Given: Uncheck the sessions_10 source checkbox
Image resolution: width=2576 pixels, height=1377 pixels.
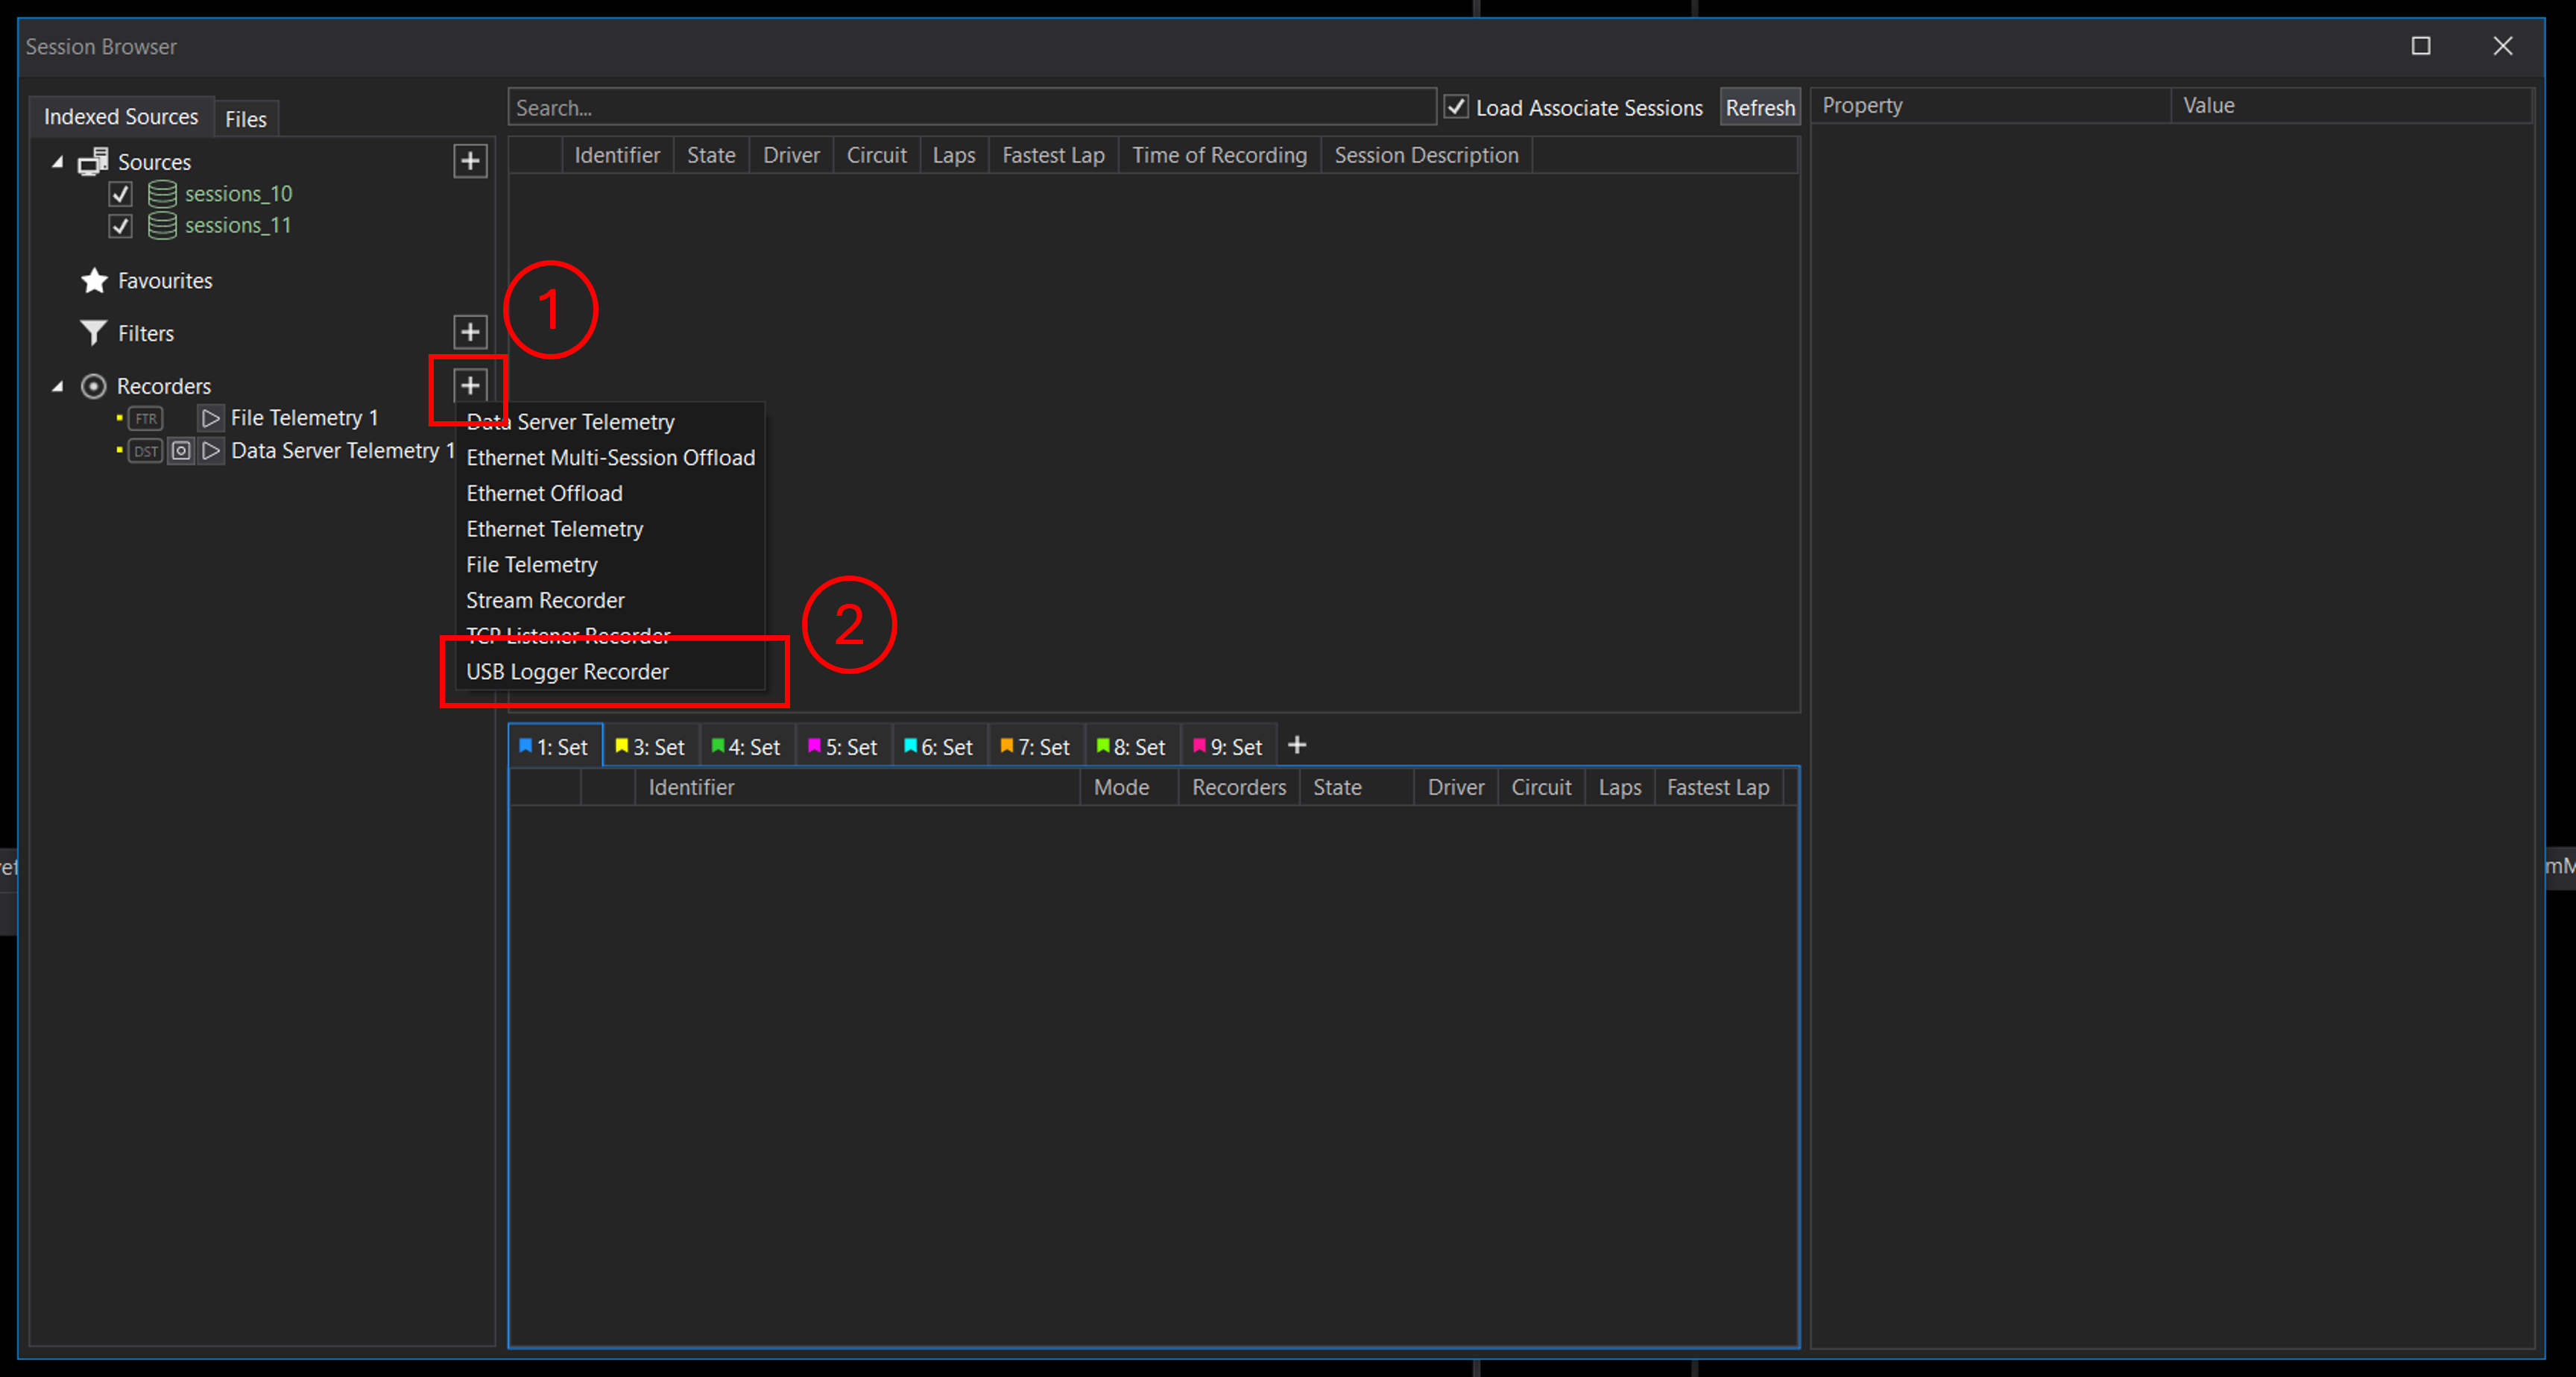Looking at the screenshot, I should point(120,194).
